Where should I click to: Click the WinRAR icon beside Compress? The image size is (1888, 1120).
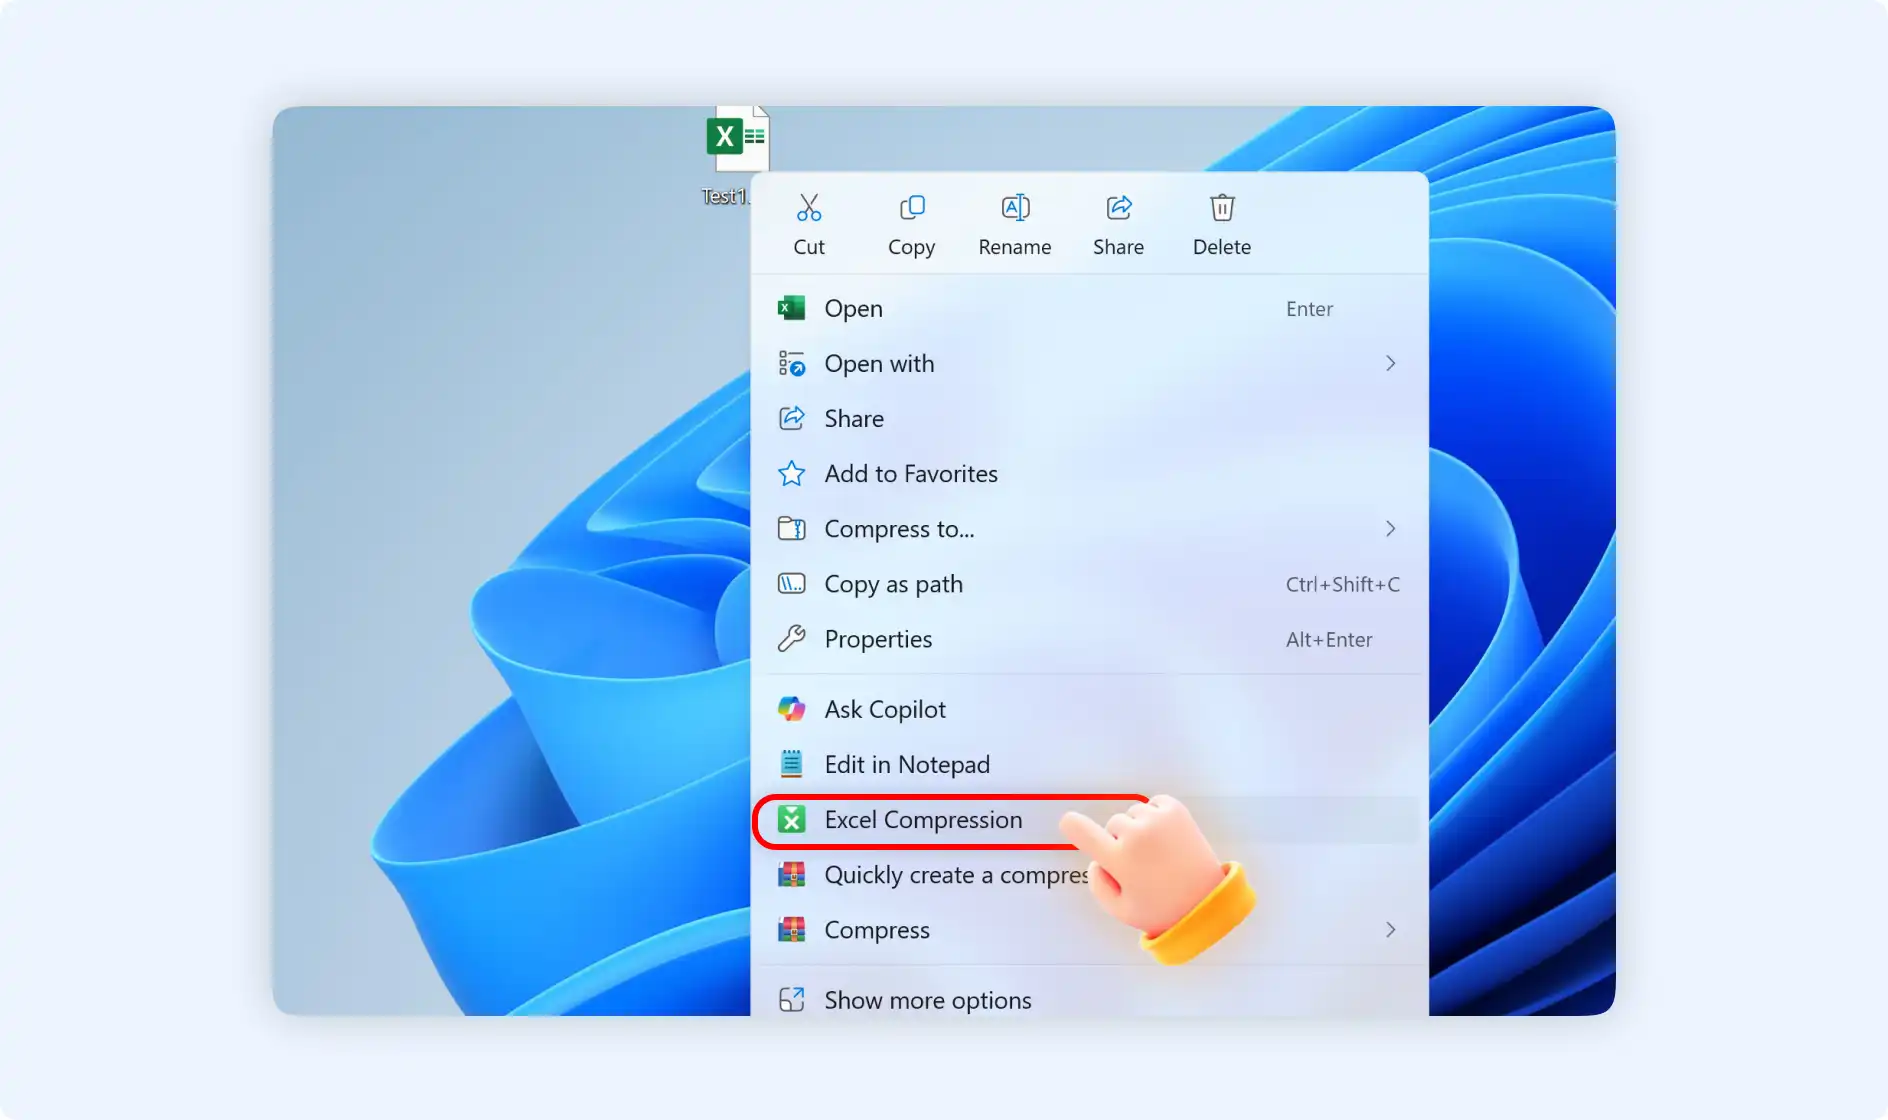coord(791,929)
